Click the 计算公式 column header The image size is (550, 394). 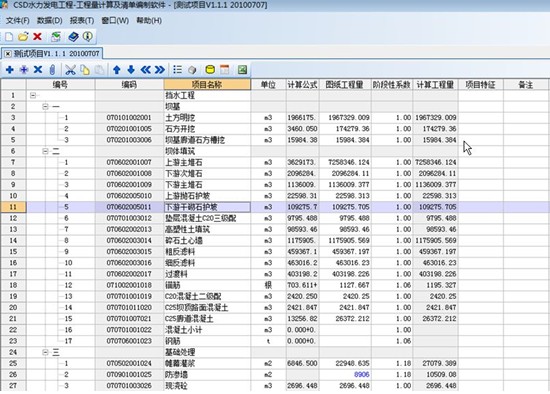coord(302,85)
